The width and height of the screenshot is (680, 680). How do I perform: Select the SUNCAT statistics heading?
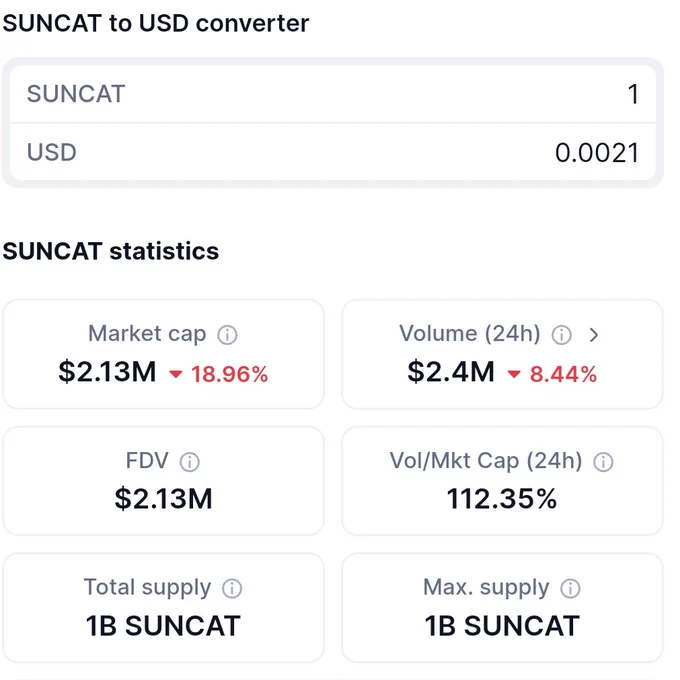click(111, 251)
